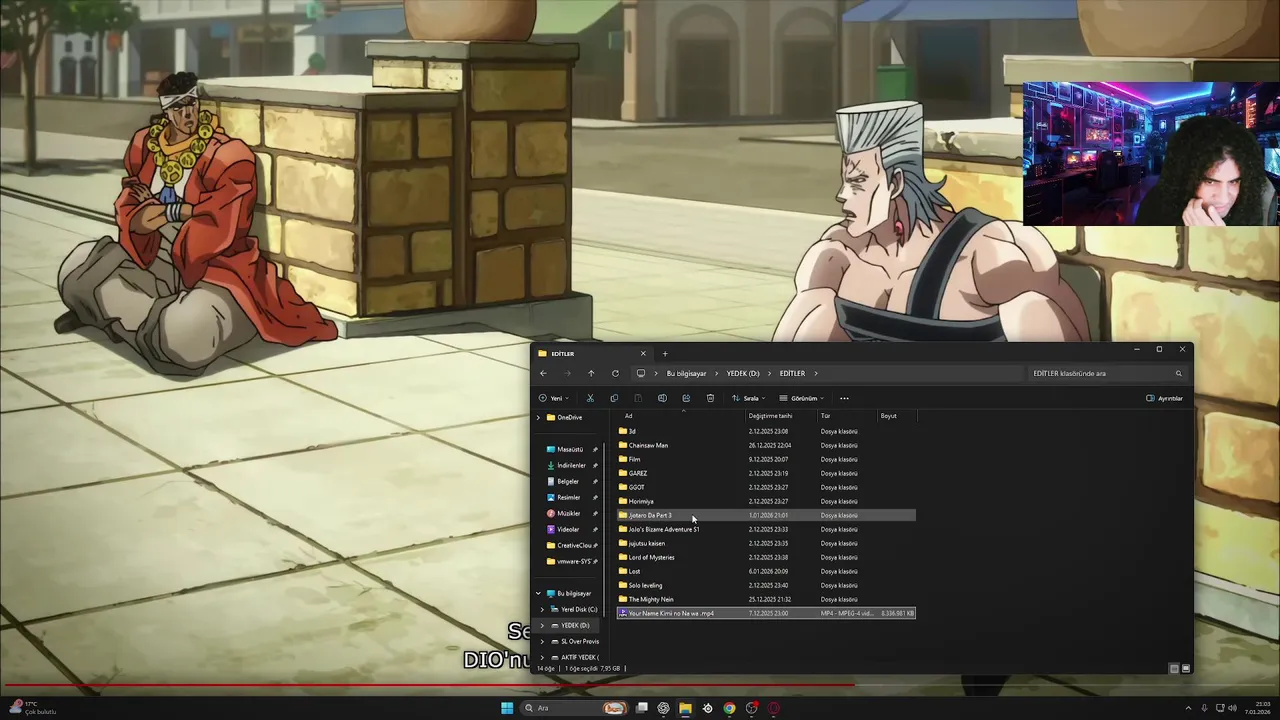Toggle the Ayrıntılar details pane

click(1165, 398)
